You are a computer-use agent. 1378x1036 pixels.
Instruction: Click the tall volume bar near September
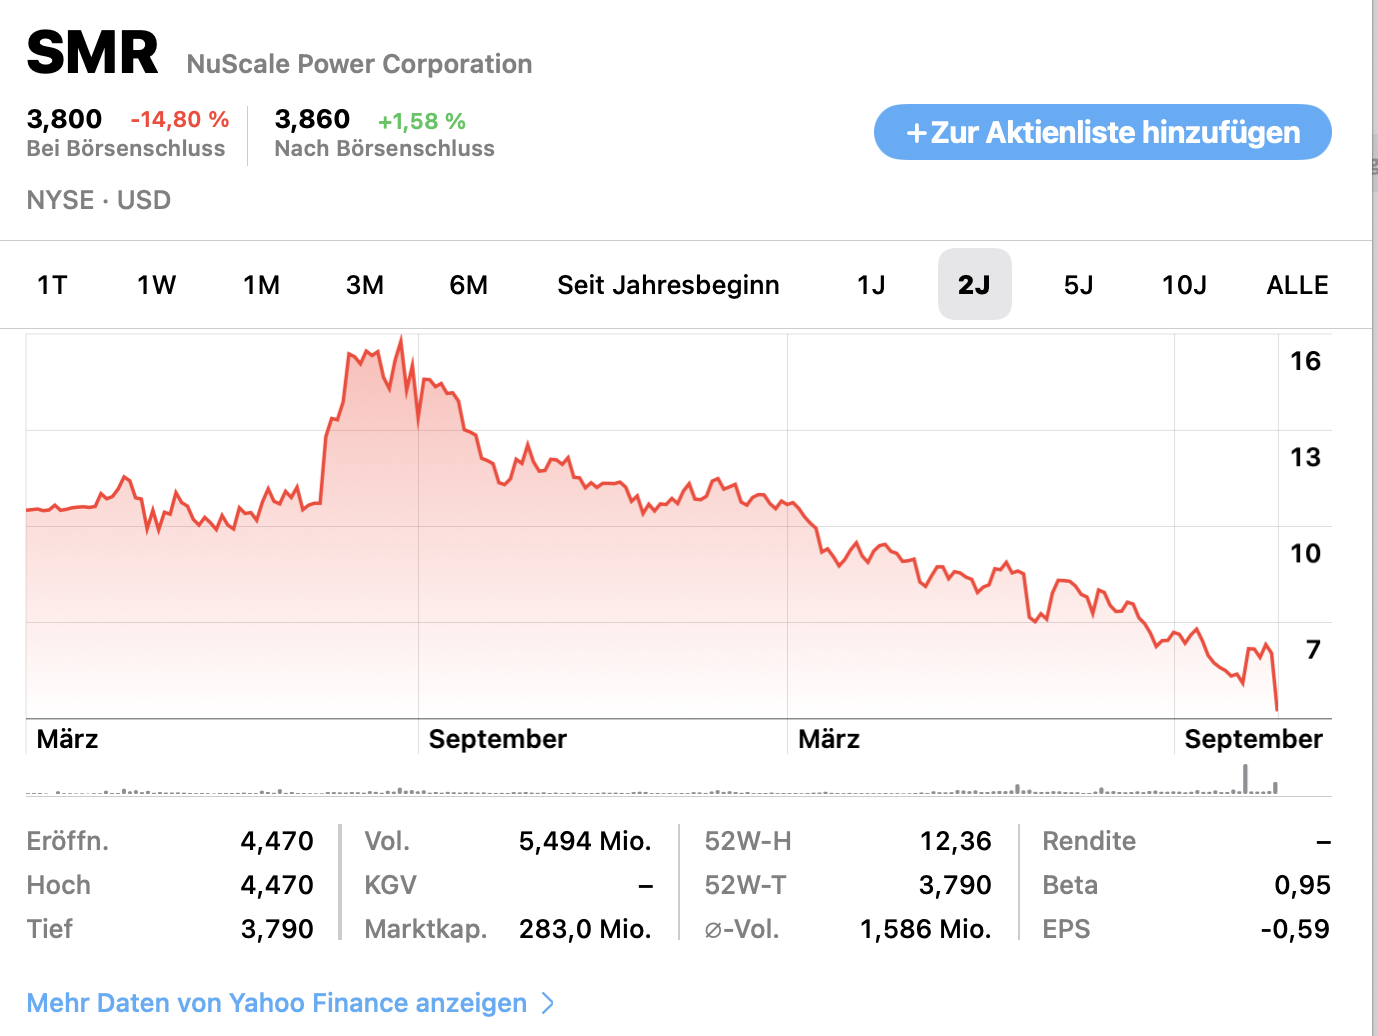(1245, 779)
